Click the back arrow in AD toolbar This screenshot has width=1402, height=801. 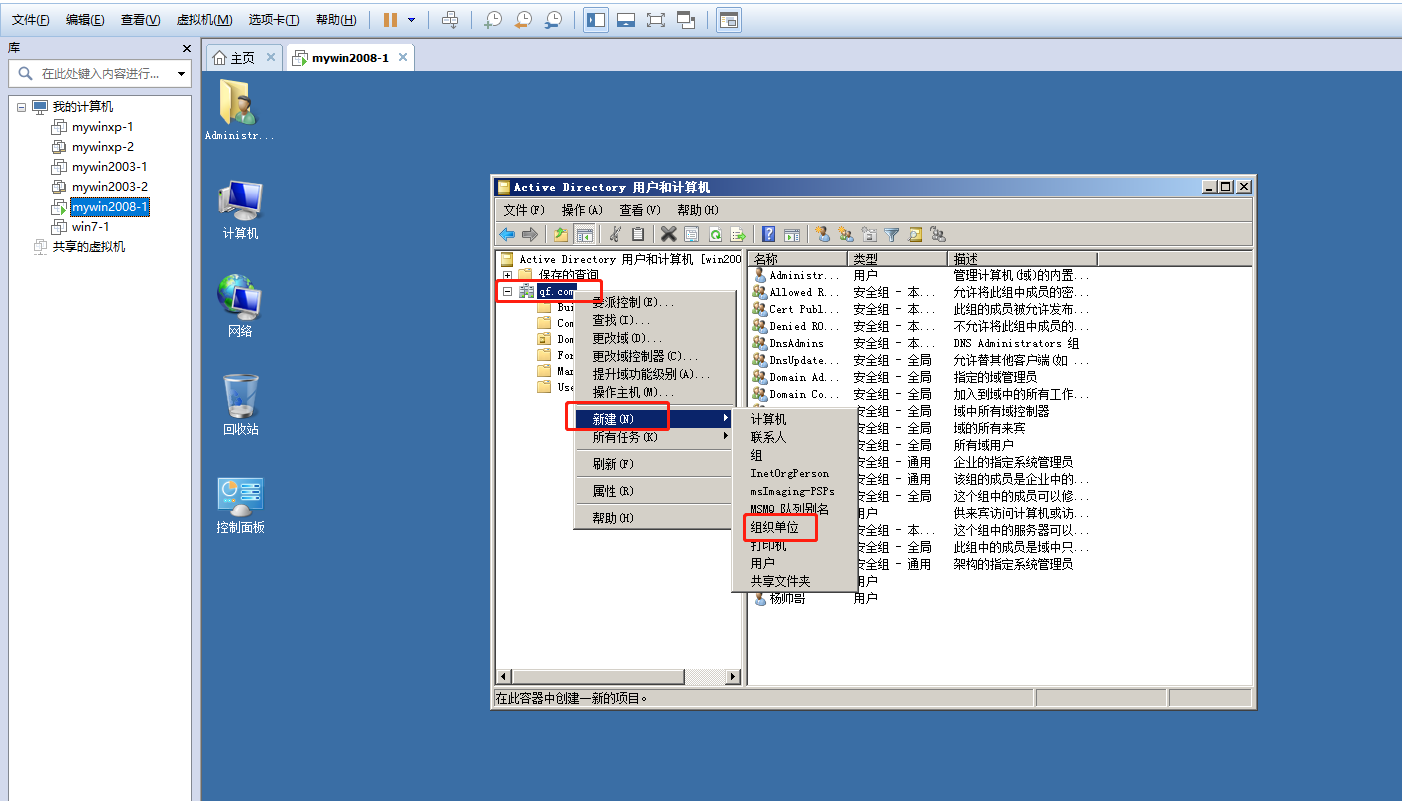[x=508, y=234]
